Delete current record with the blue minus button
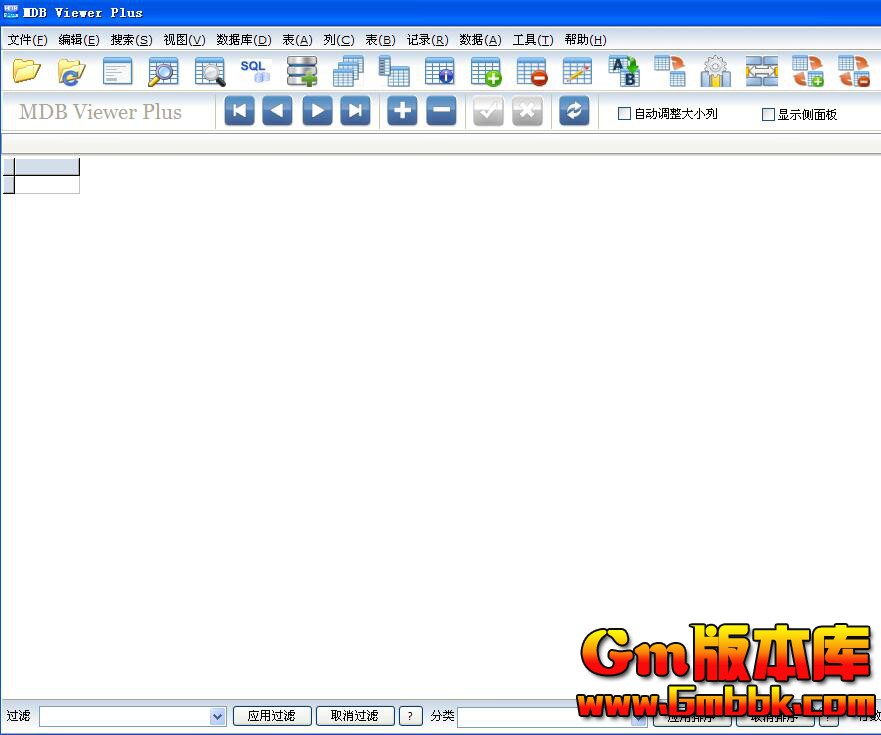Viewport: 881px width, 735px height. point(441,111)
